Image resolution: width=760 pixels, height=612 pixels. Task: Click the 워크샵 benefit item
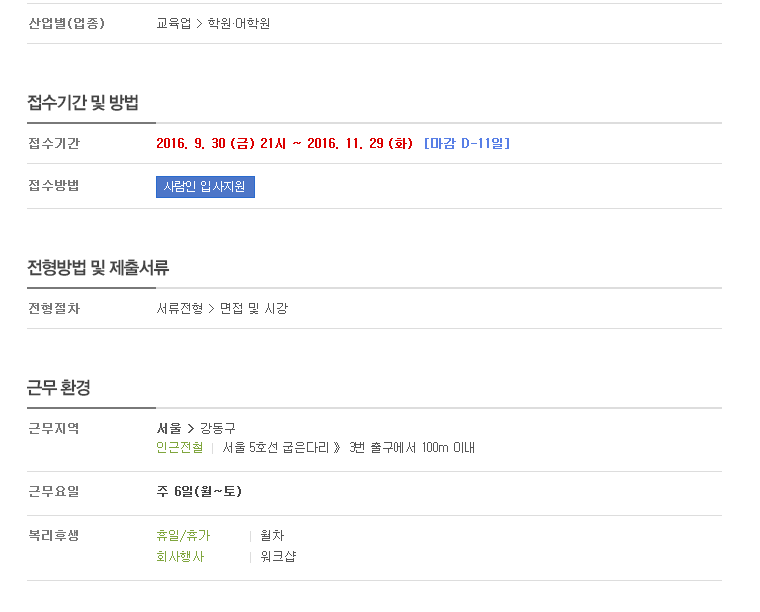[x=278, y=556]
